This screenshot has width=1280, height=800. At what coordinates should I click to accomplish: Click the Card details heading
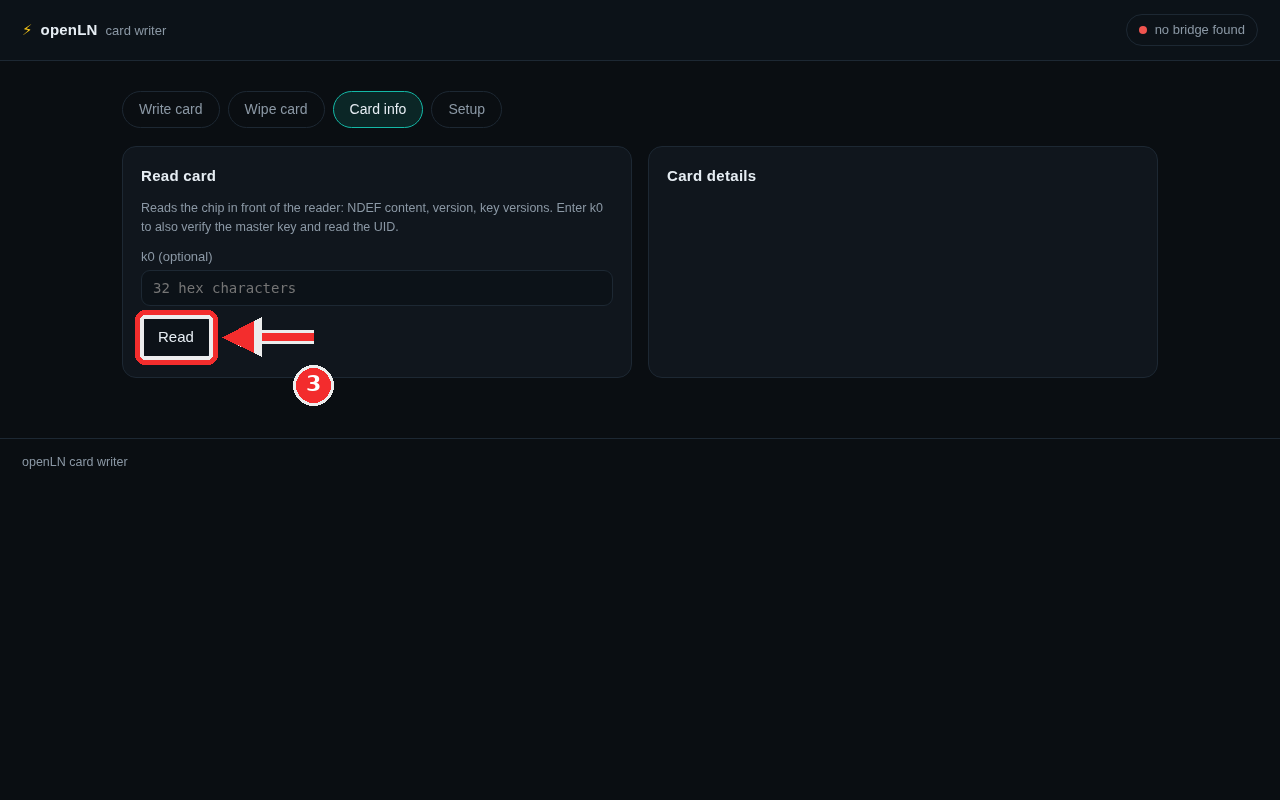pos(712,176)
